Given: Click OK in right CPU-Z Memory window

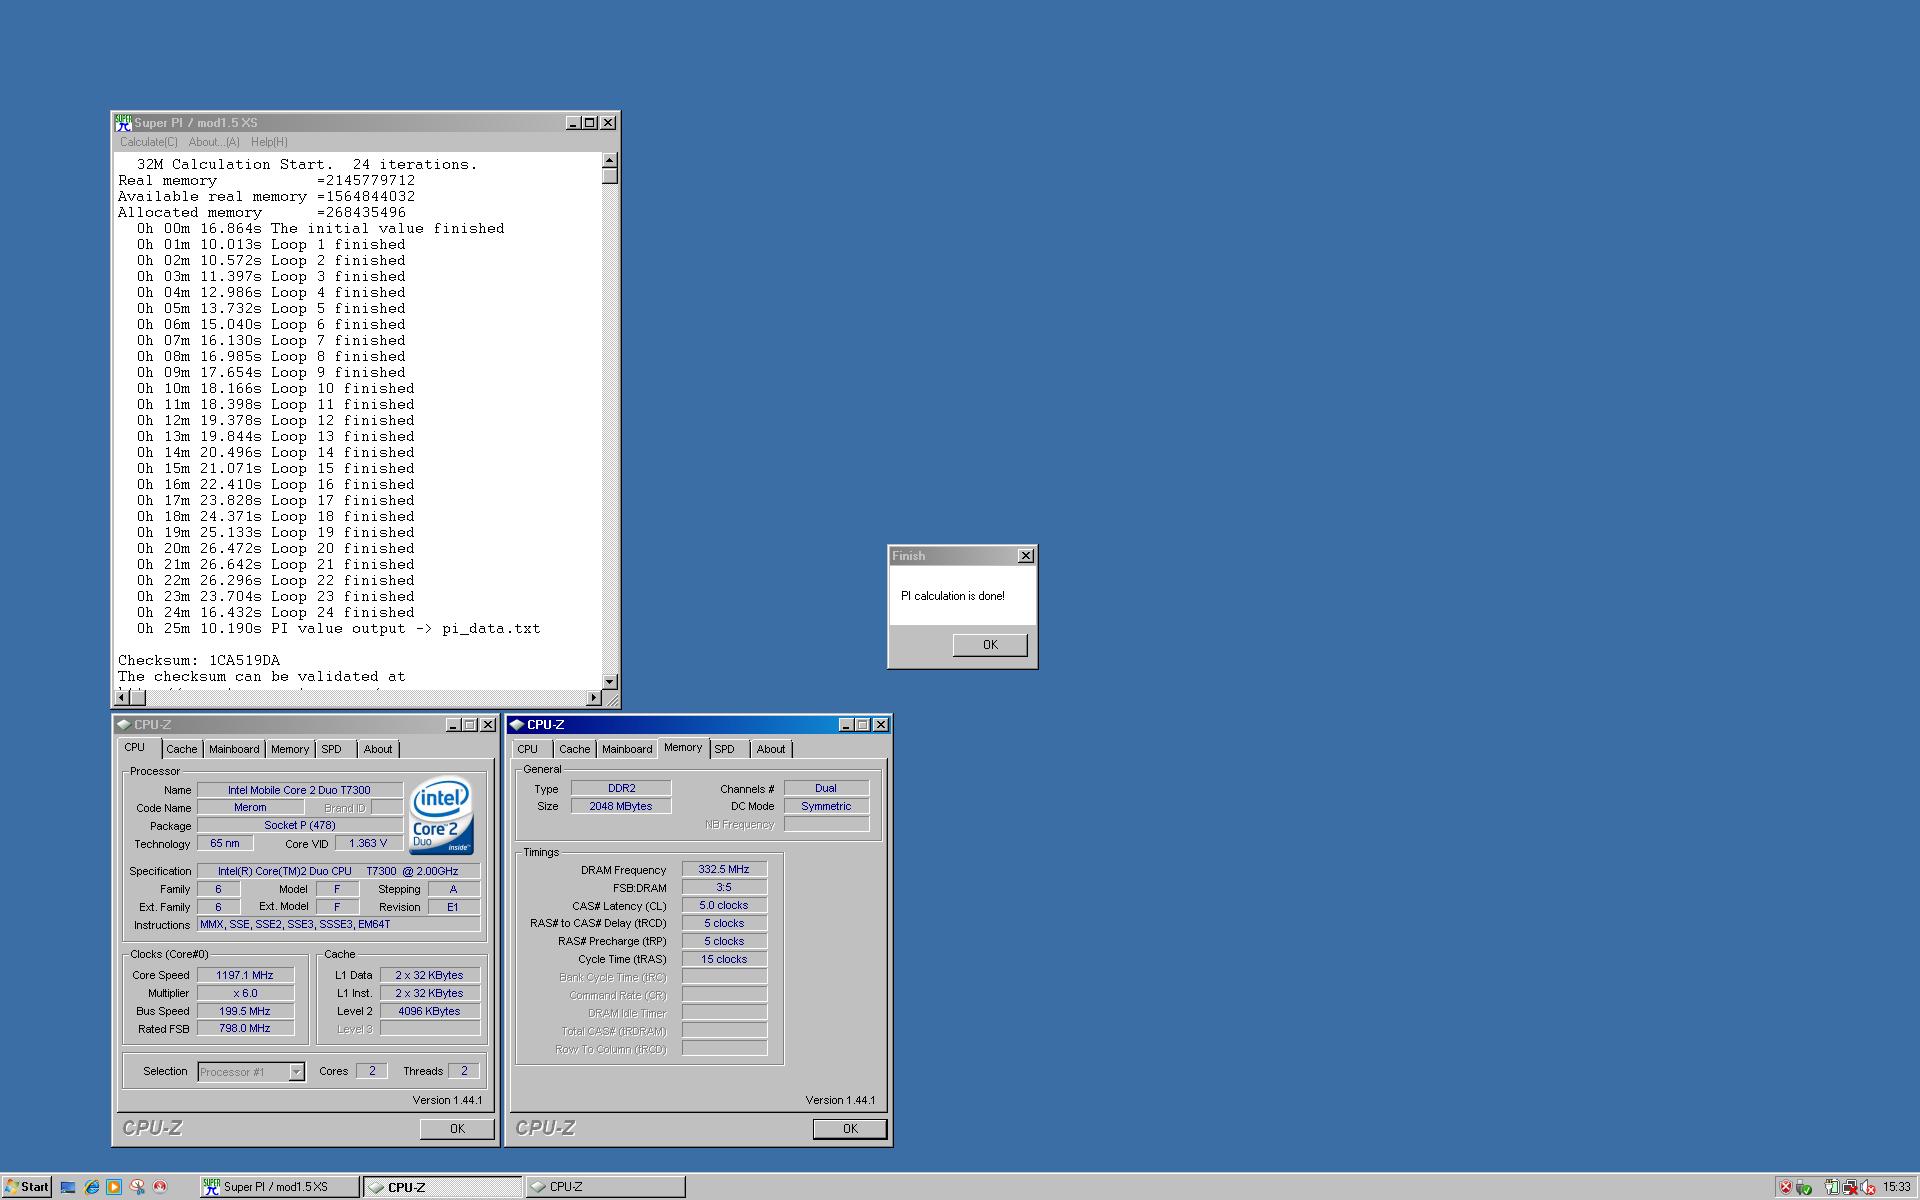Looking at the screenshot, I should [x=850, y=1129].
